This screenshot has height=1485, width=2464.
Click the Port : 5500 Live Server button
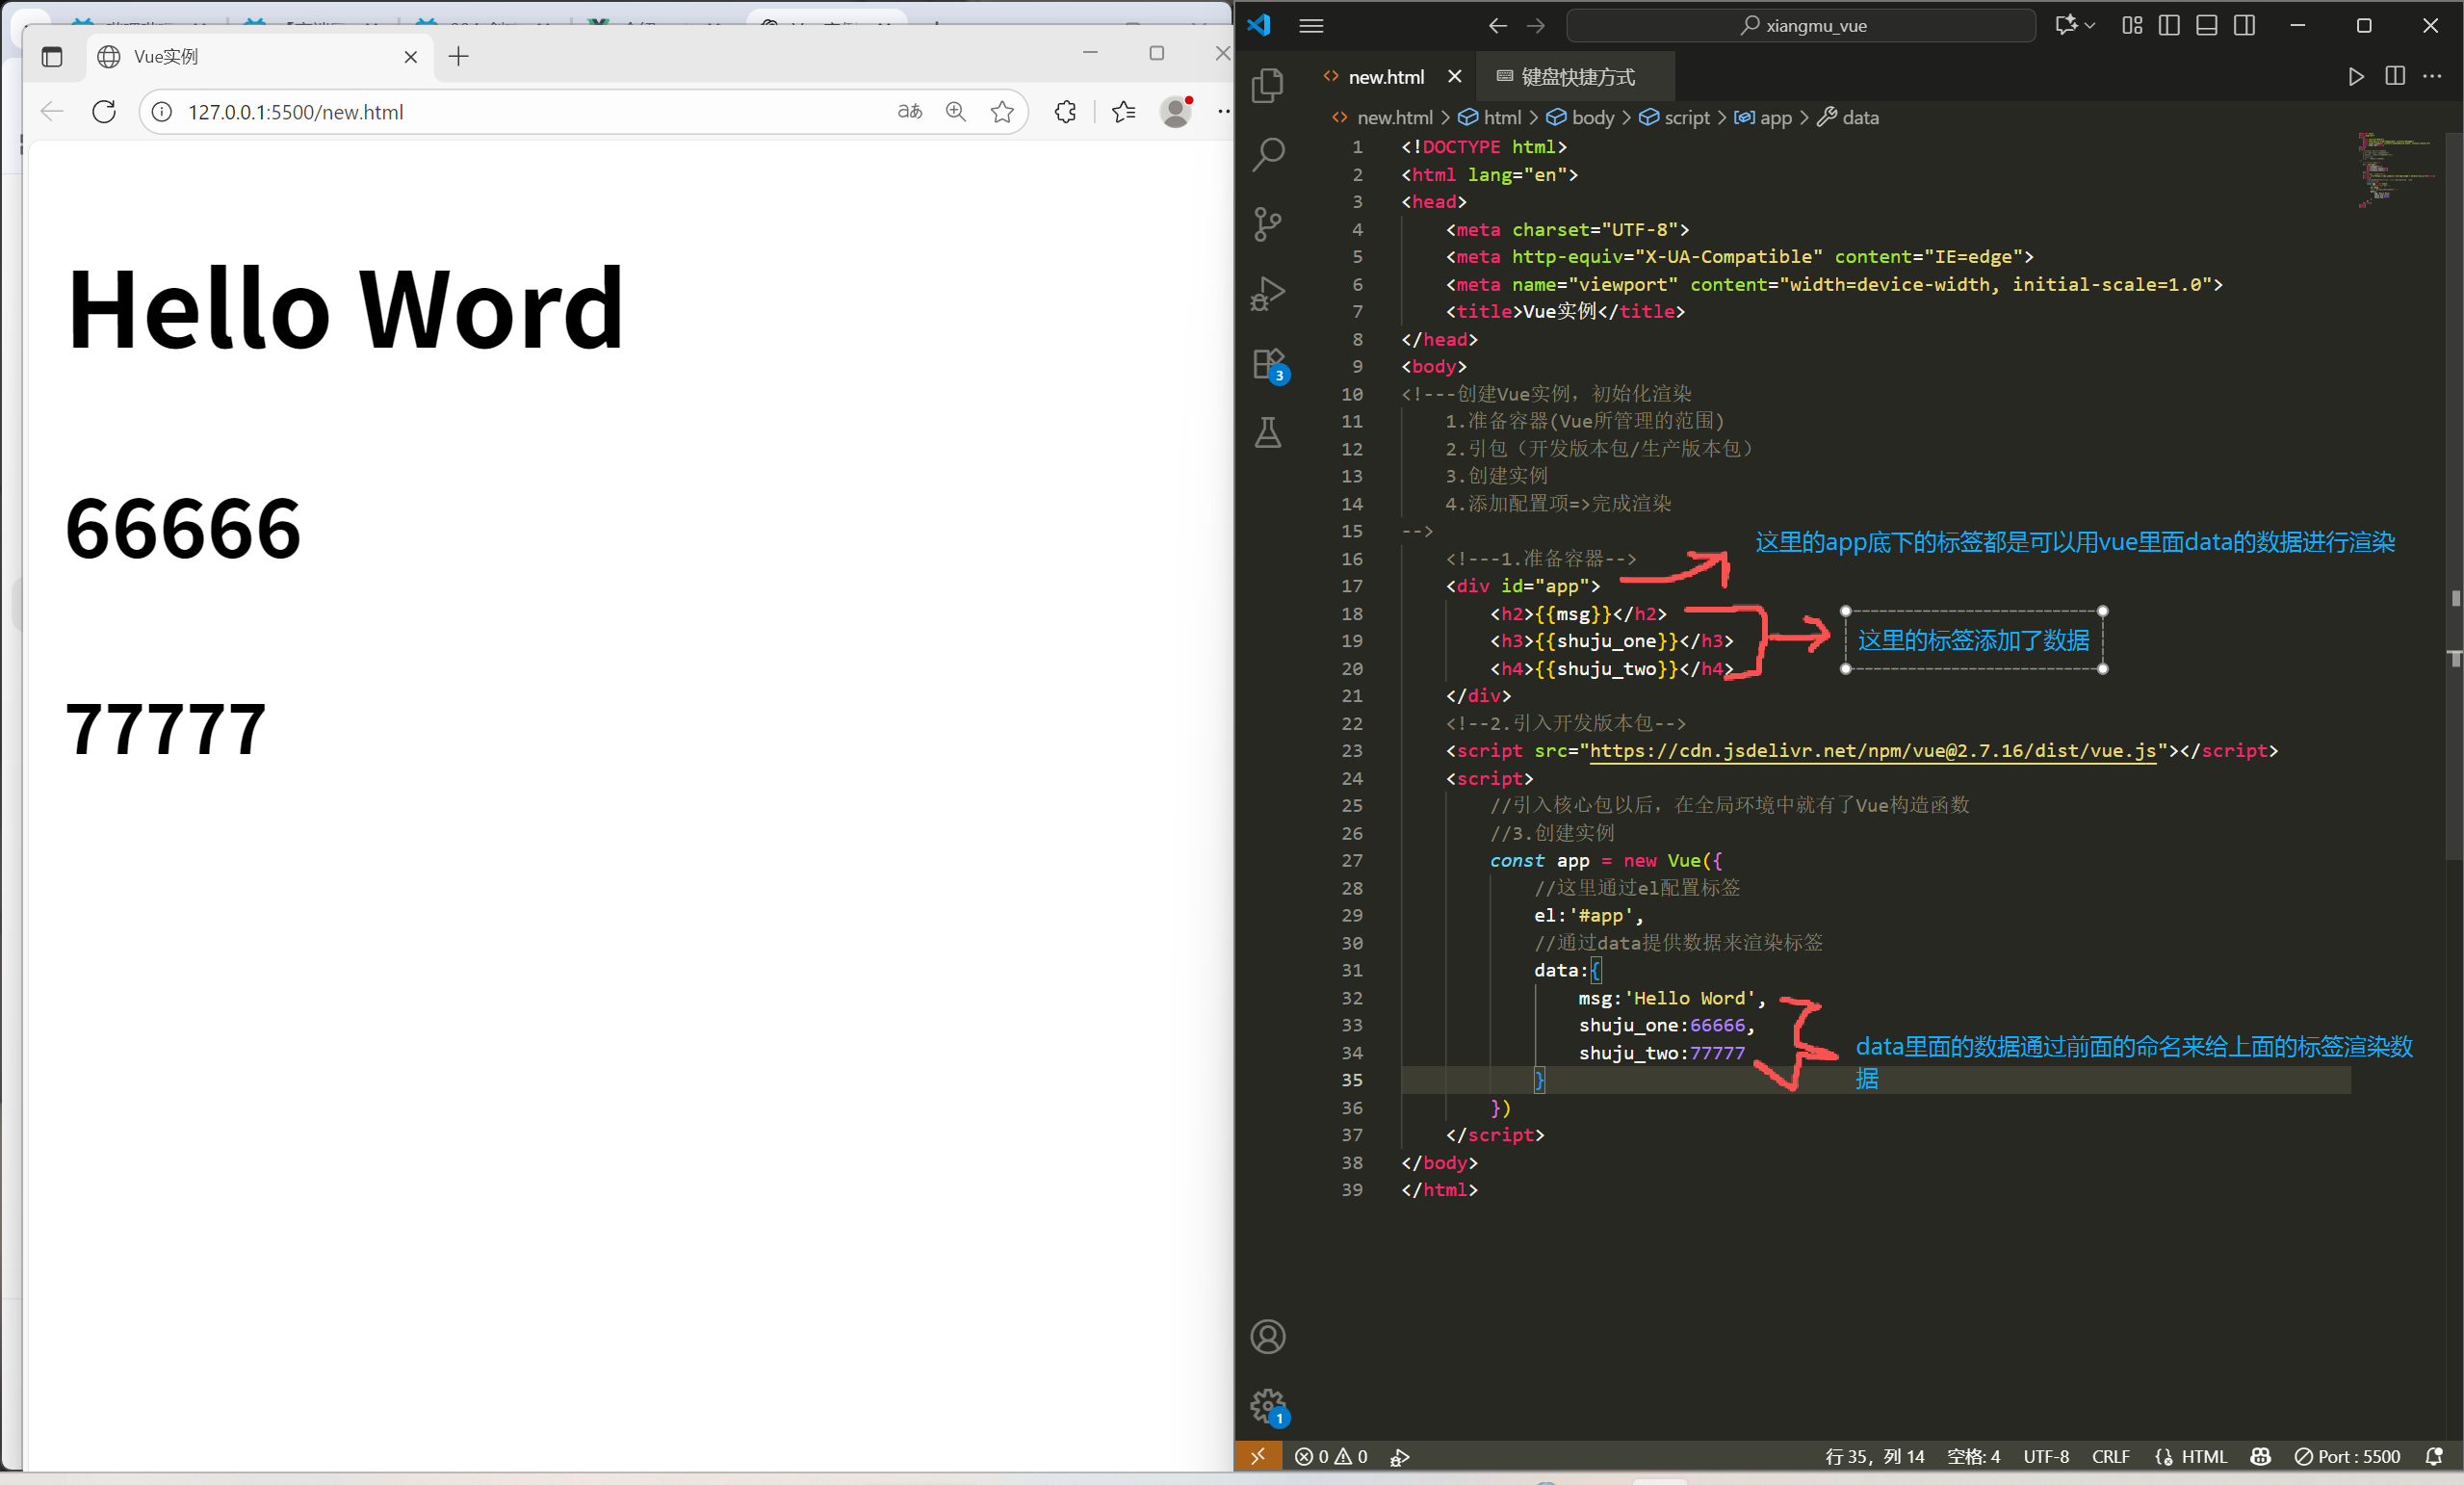[x=2347, y=1456]
